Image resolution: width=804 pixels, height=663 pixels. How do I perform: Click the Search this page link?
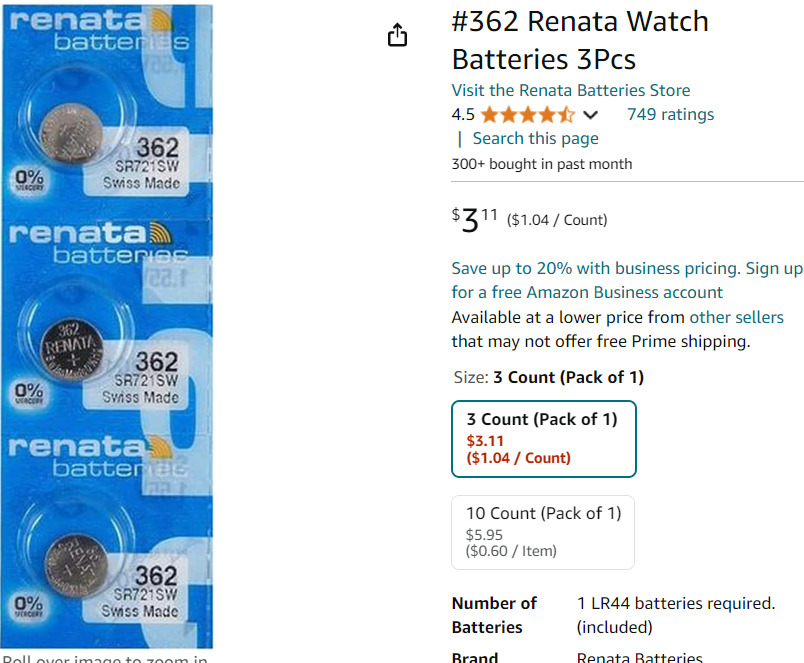[535, 139]
